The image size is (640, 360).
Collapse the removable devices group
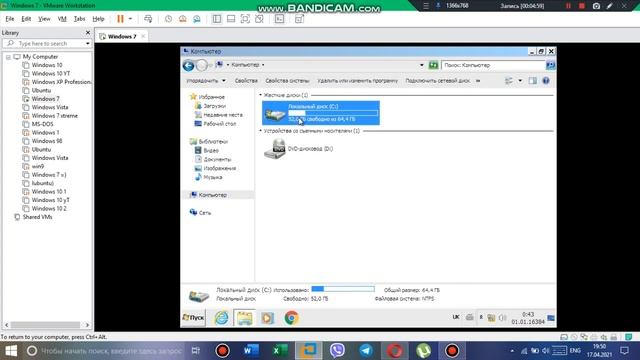[x=260, y=131]
